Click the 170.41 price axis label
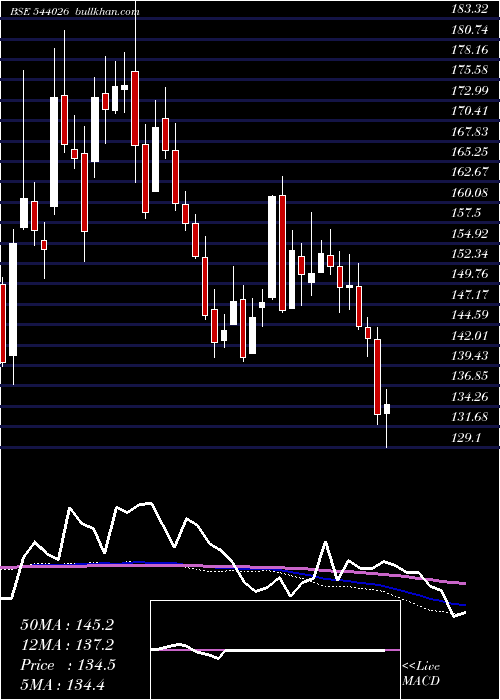500x700 pixels. 469,111
